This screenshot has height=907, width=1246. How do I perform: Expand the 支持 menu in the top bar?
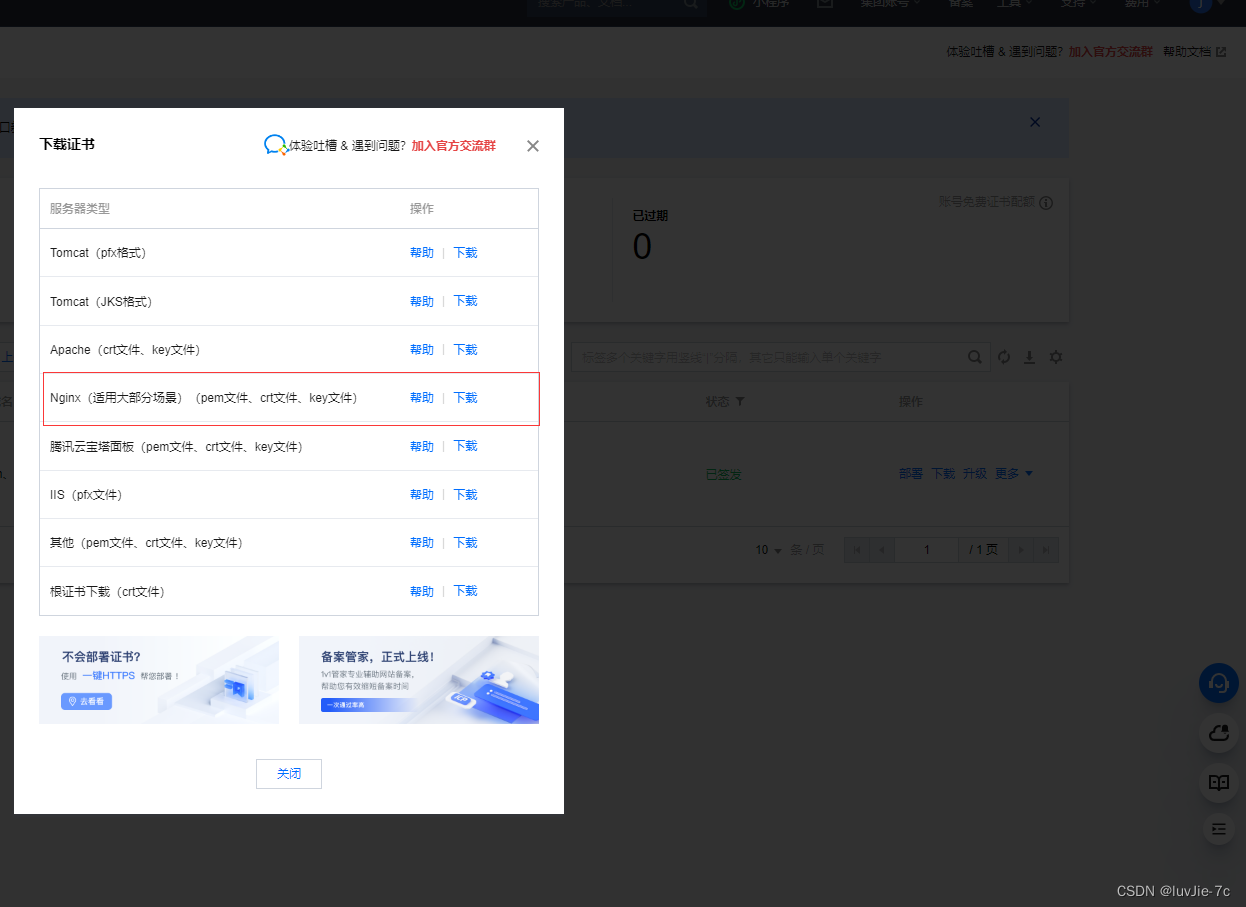click(x=1079, y=4)
